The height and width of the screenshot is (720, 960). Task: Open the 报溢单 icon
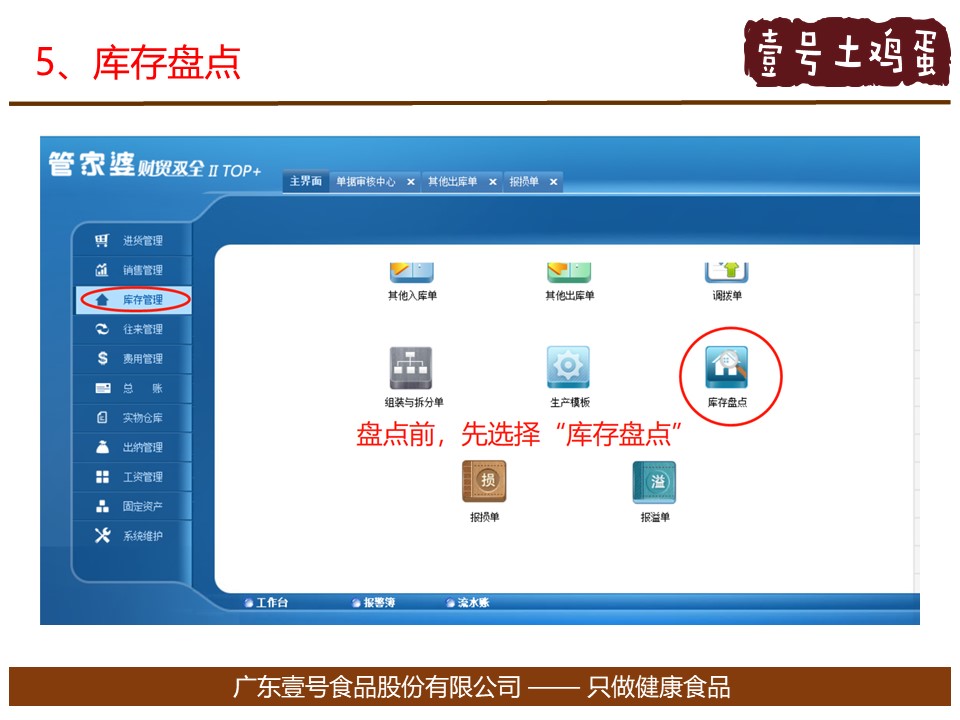(x=654, y=482)
